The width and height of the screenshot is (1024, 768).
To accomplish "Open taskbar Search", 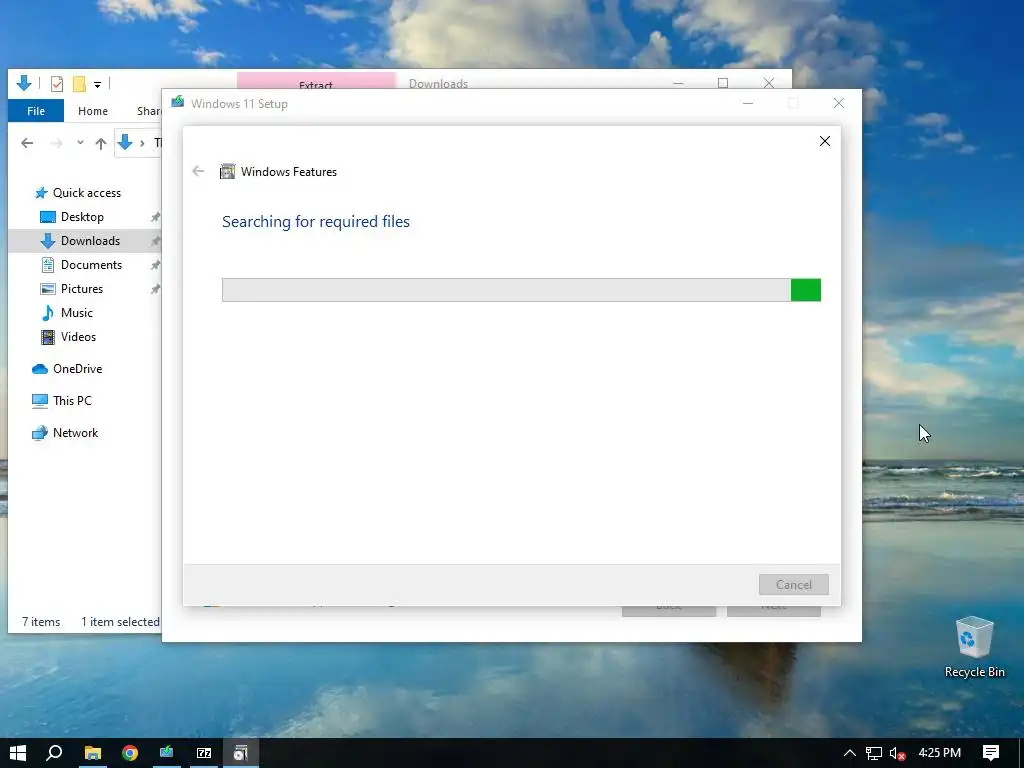I will [54, 753].
